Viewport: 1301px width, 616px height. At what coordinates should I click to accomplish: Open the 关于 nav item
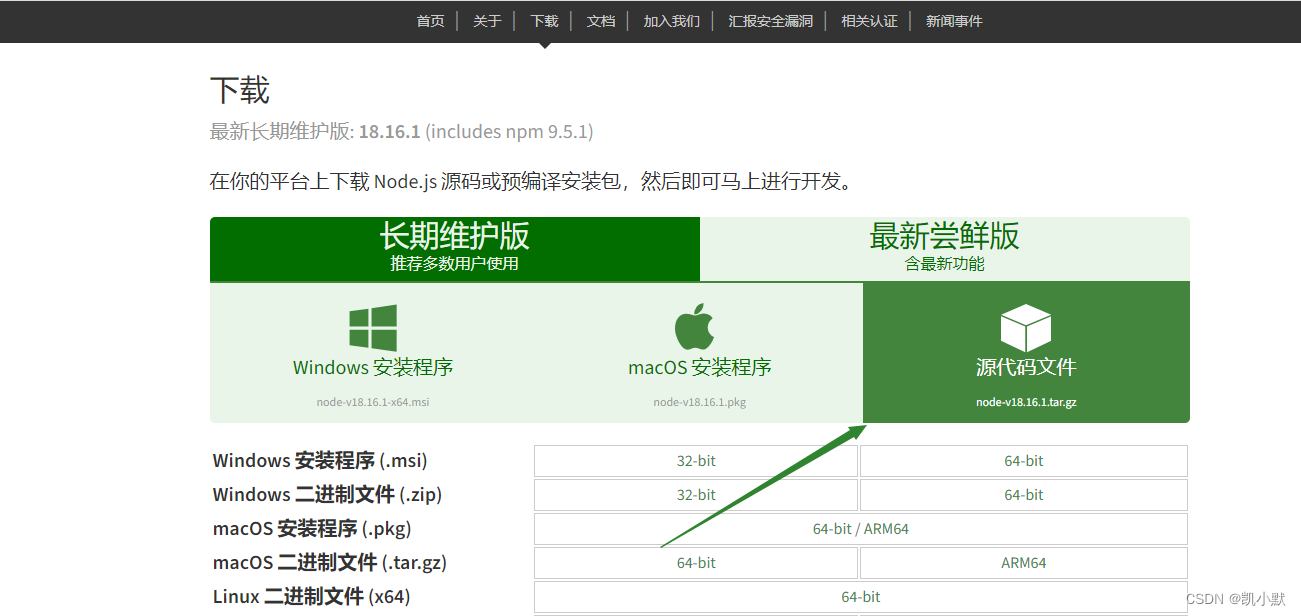(487, 21)
